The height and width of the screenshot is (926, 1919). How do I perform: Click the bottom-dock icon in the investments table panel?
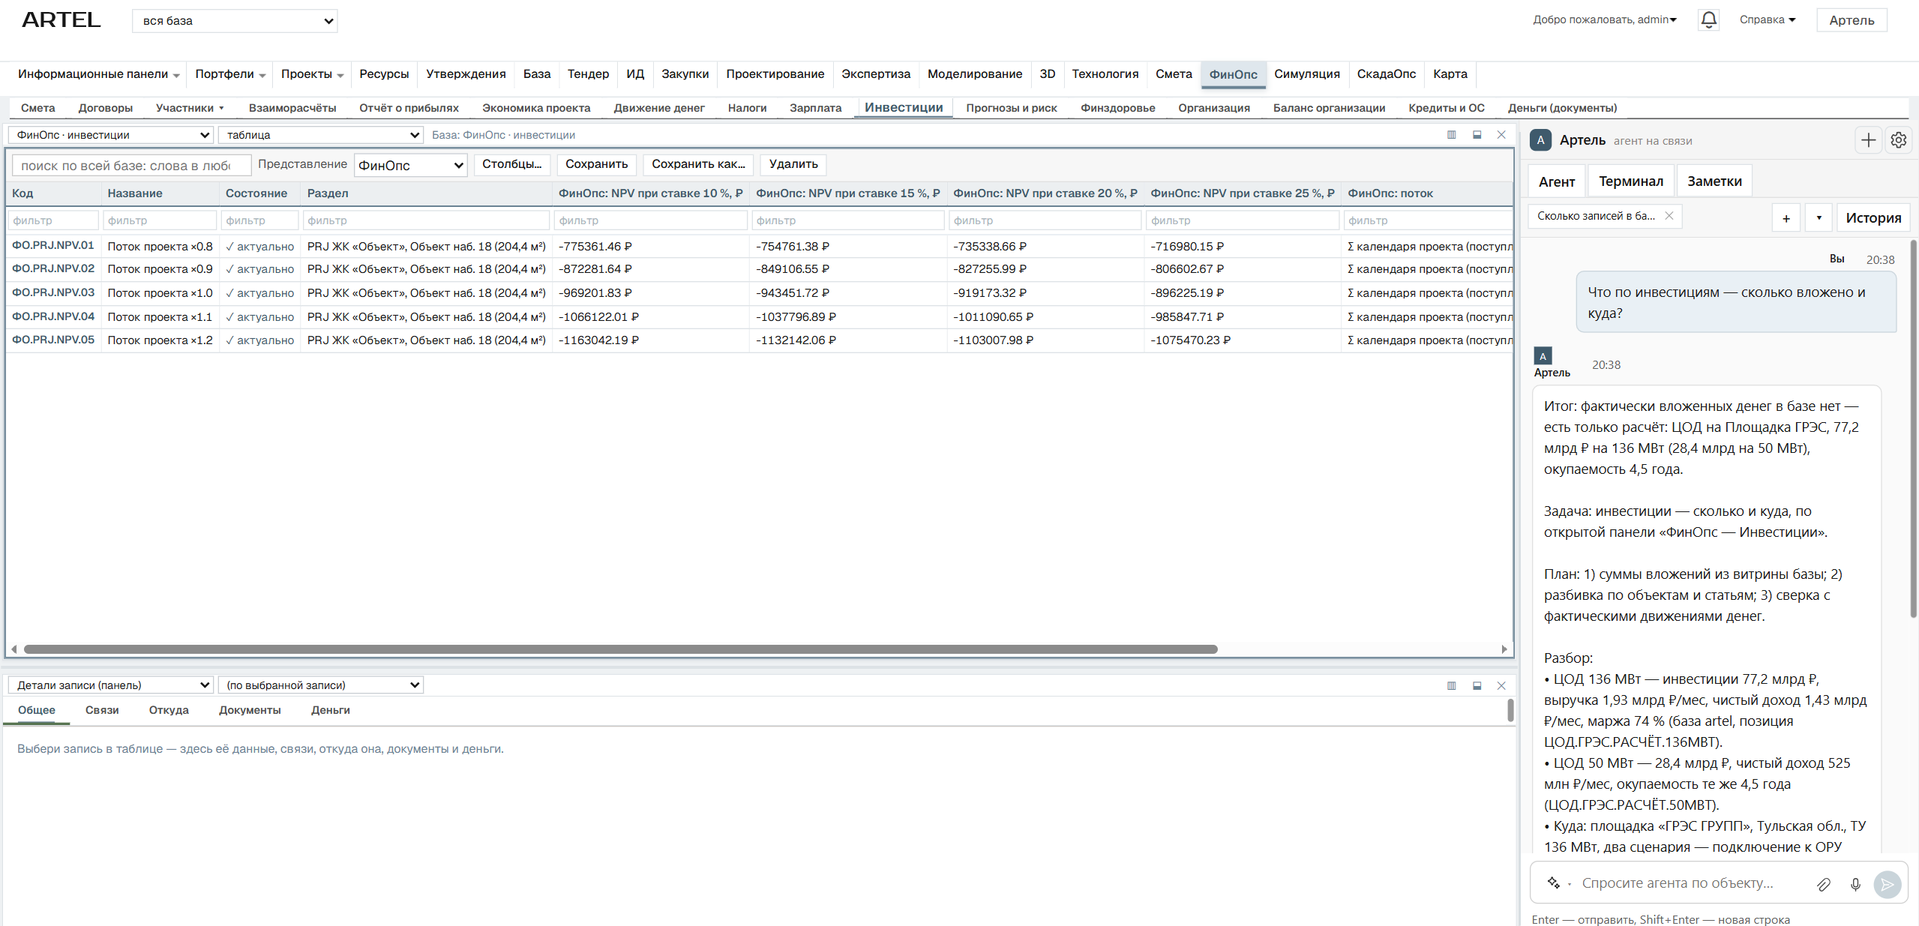click(1477, 135)
